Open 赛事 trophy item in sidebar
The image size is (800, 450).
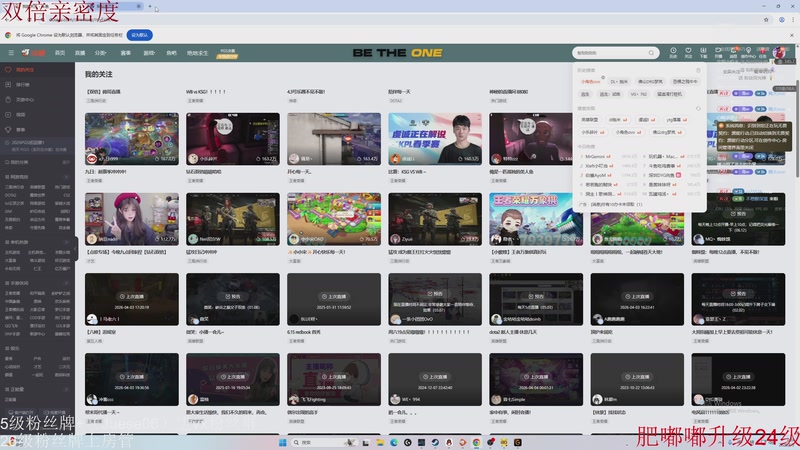(x=37, y=130)
